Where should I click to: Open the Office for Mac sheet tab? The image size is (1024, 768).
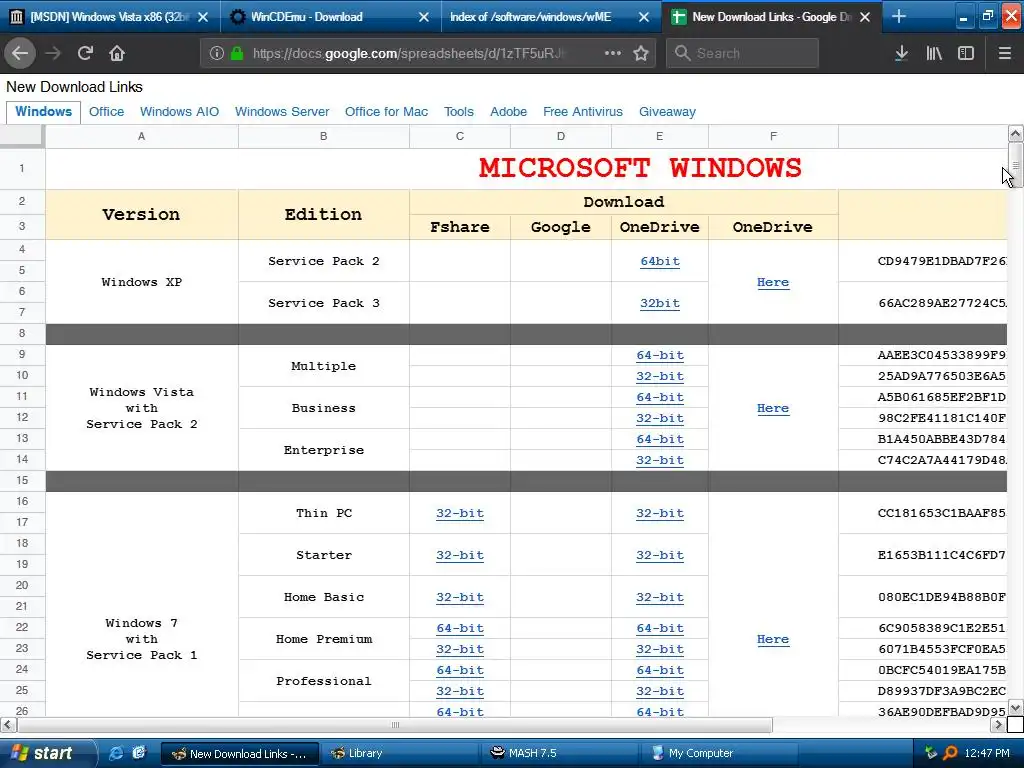[387, 112]
